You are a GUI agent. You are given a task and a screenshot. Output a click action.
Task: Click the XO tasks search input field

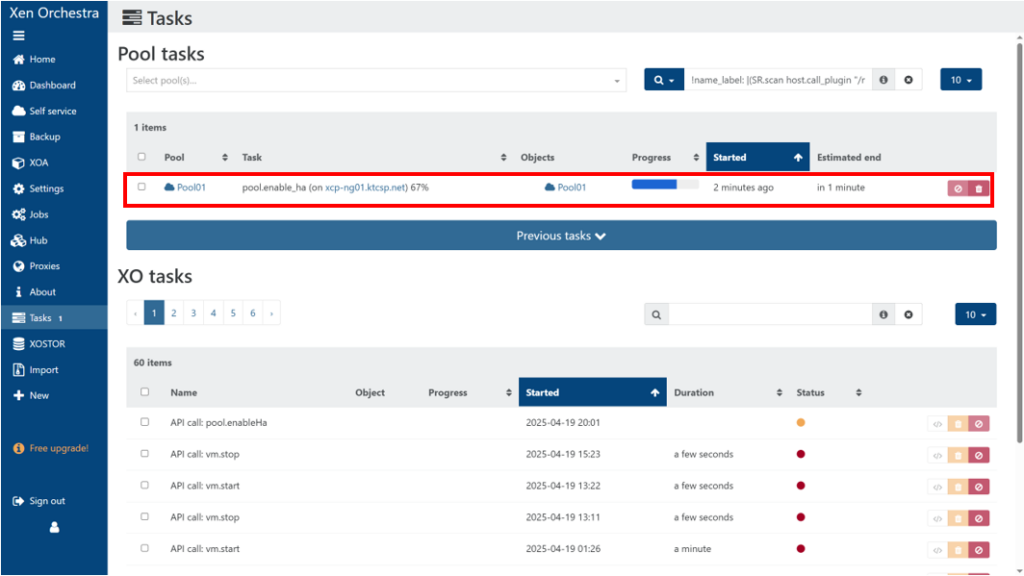pos(770,314)
